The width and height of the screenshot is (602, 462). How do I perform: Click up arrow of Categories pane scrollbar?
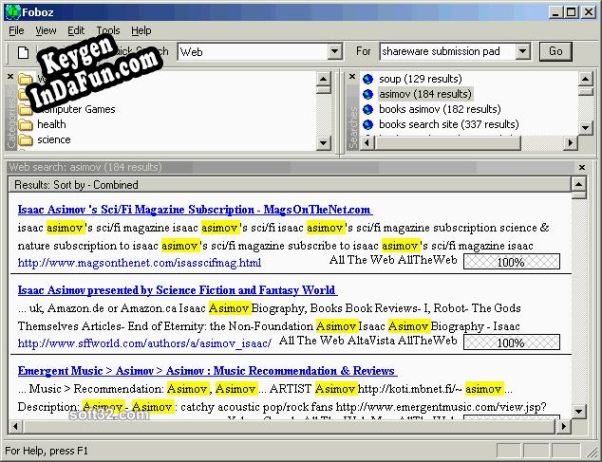323,79
